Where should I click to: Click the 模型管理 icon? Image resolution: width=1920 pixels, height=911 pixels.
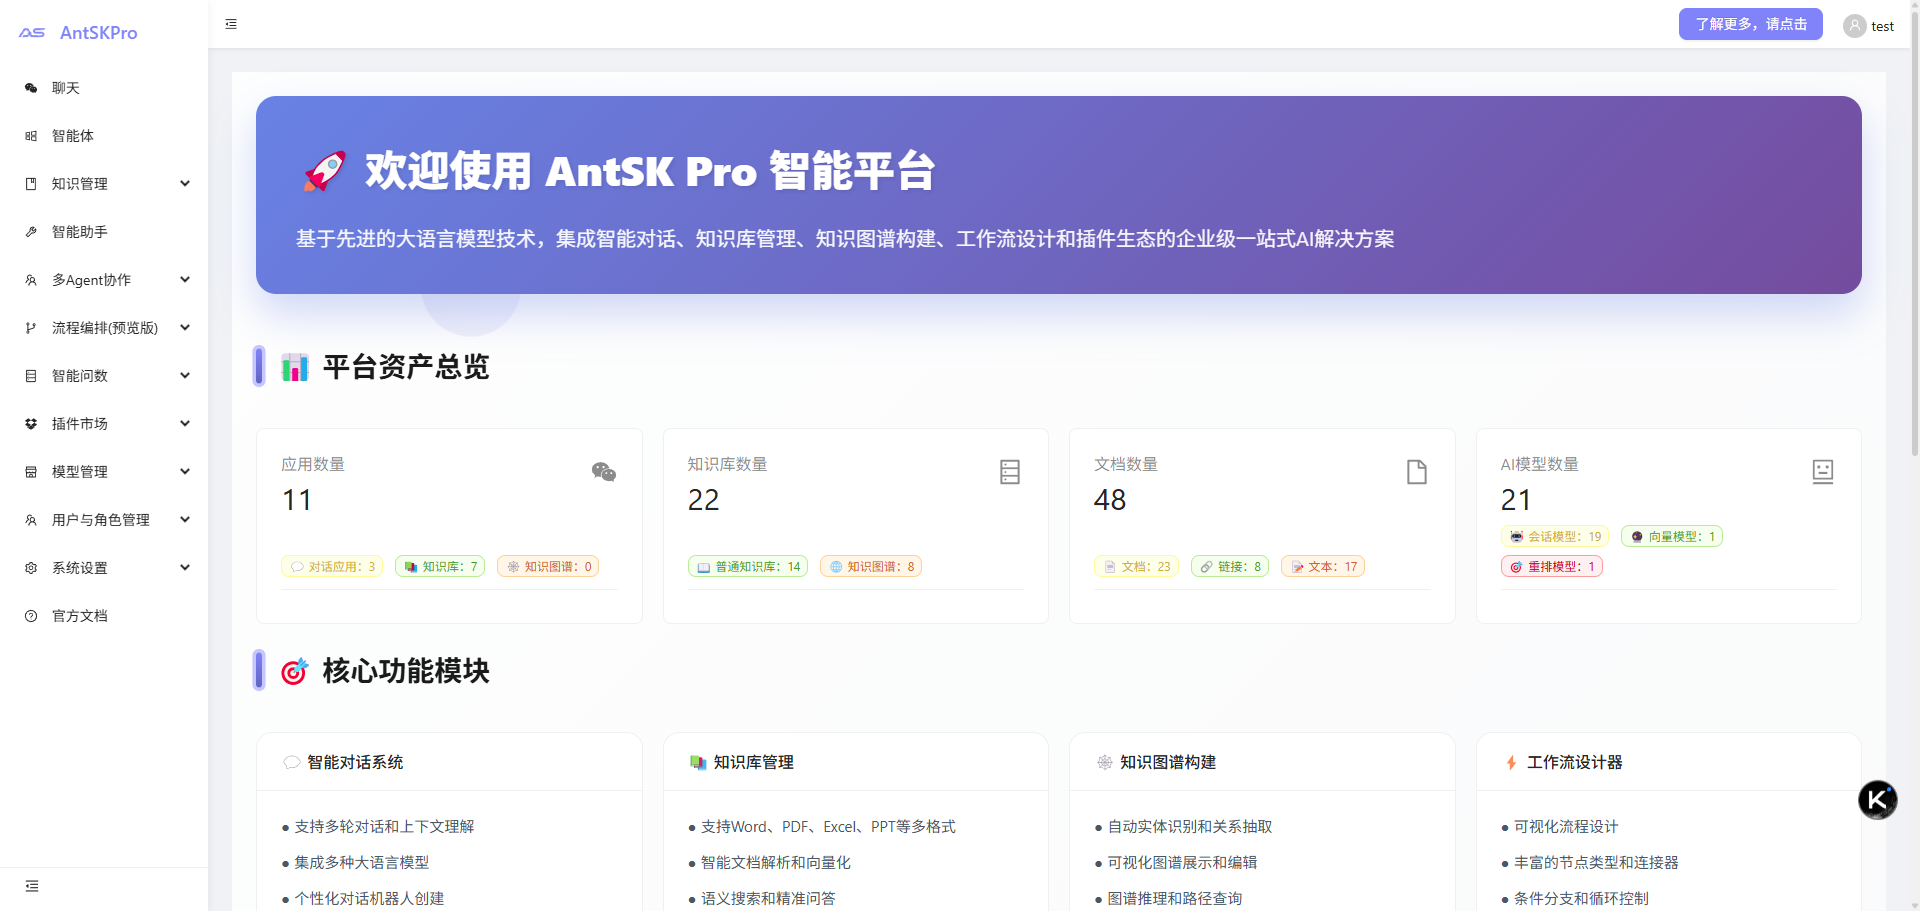coord(31,472)
